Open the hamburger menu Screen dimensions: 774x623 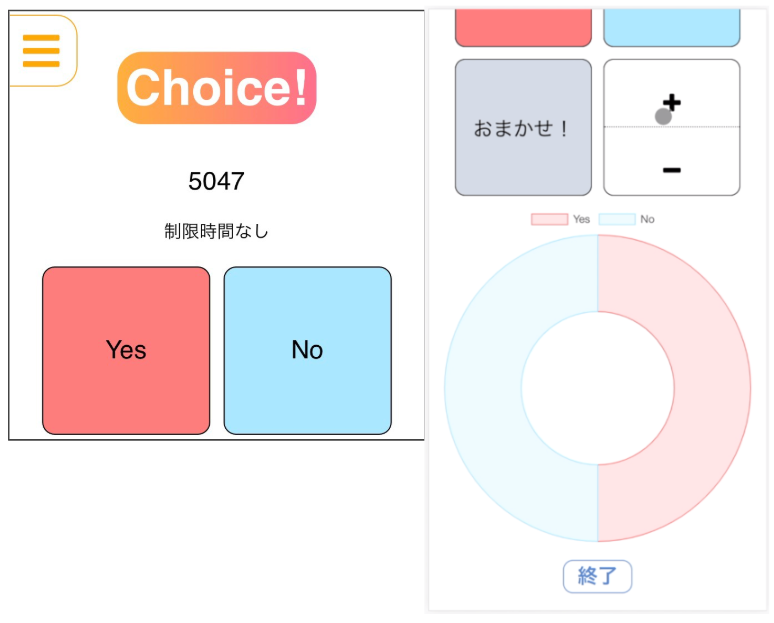(41, 50)
